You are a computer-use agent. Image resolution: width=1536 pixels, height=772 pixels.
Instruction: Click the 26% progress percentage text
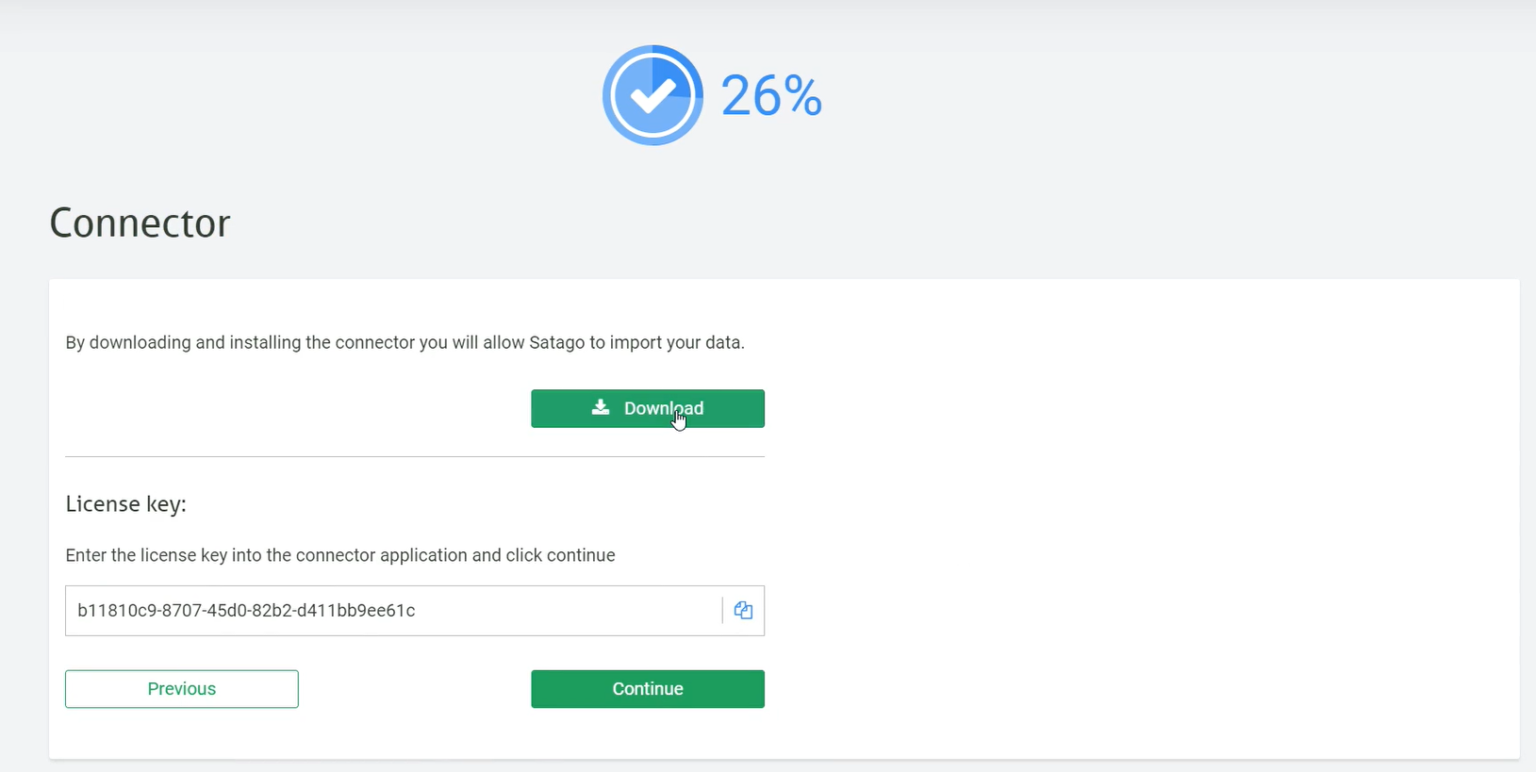[771, 96]
